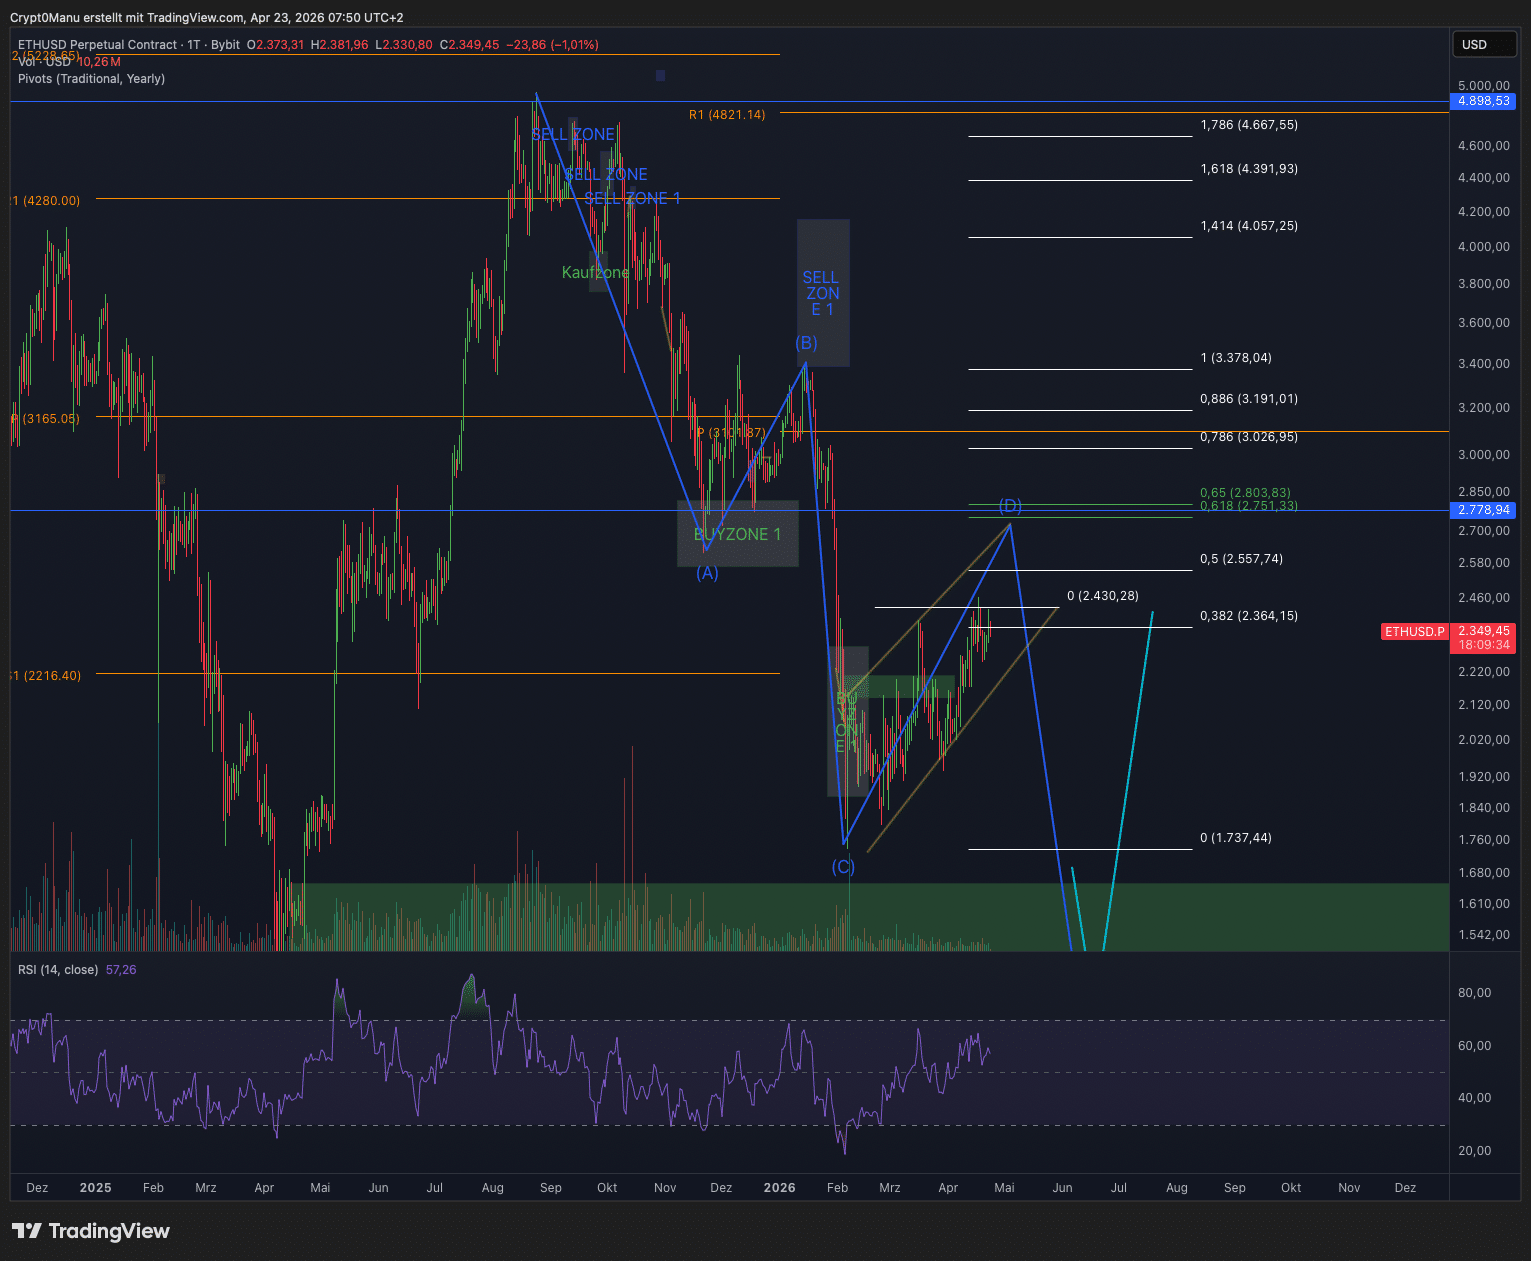Click the BUYZONE 1 text label
Viewport: 1531px width, 1261px height.
pyautogui.click(x=737, y=534)
